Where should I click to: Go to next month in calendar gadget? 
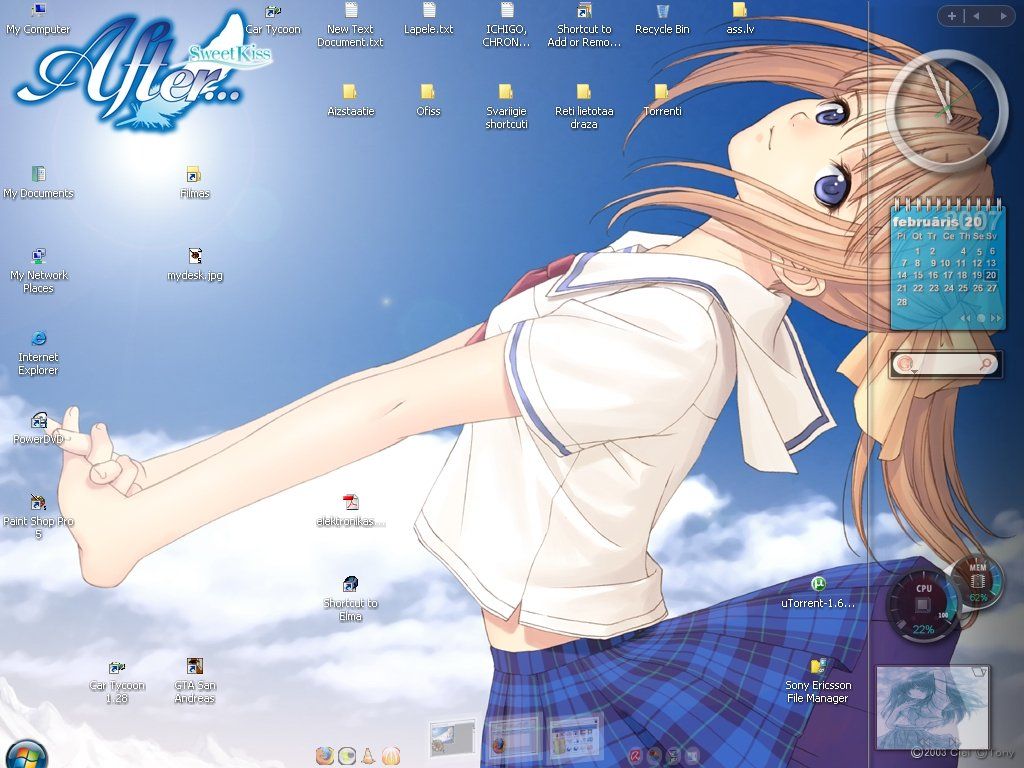(x=996, y=318)
